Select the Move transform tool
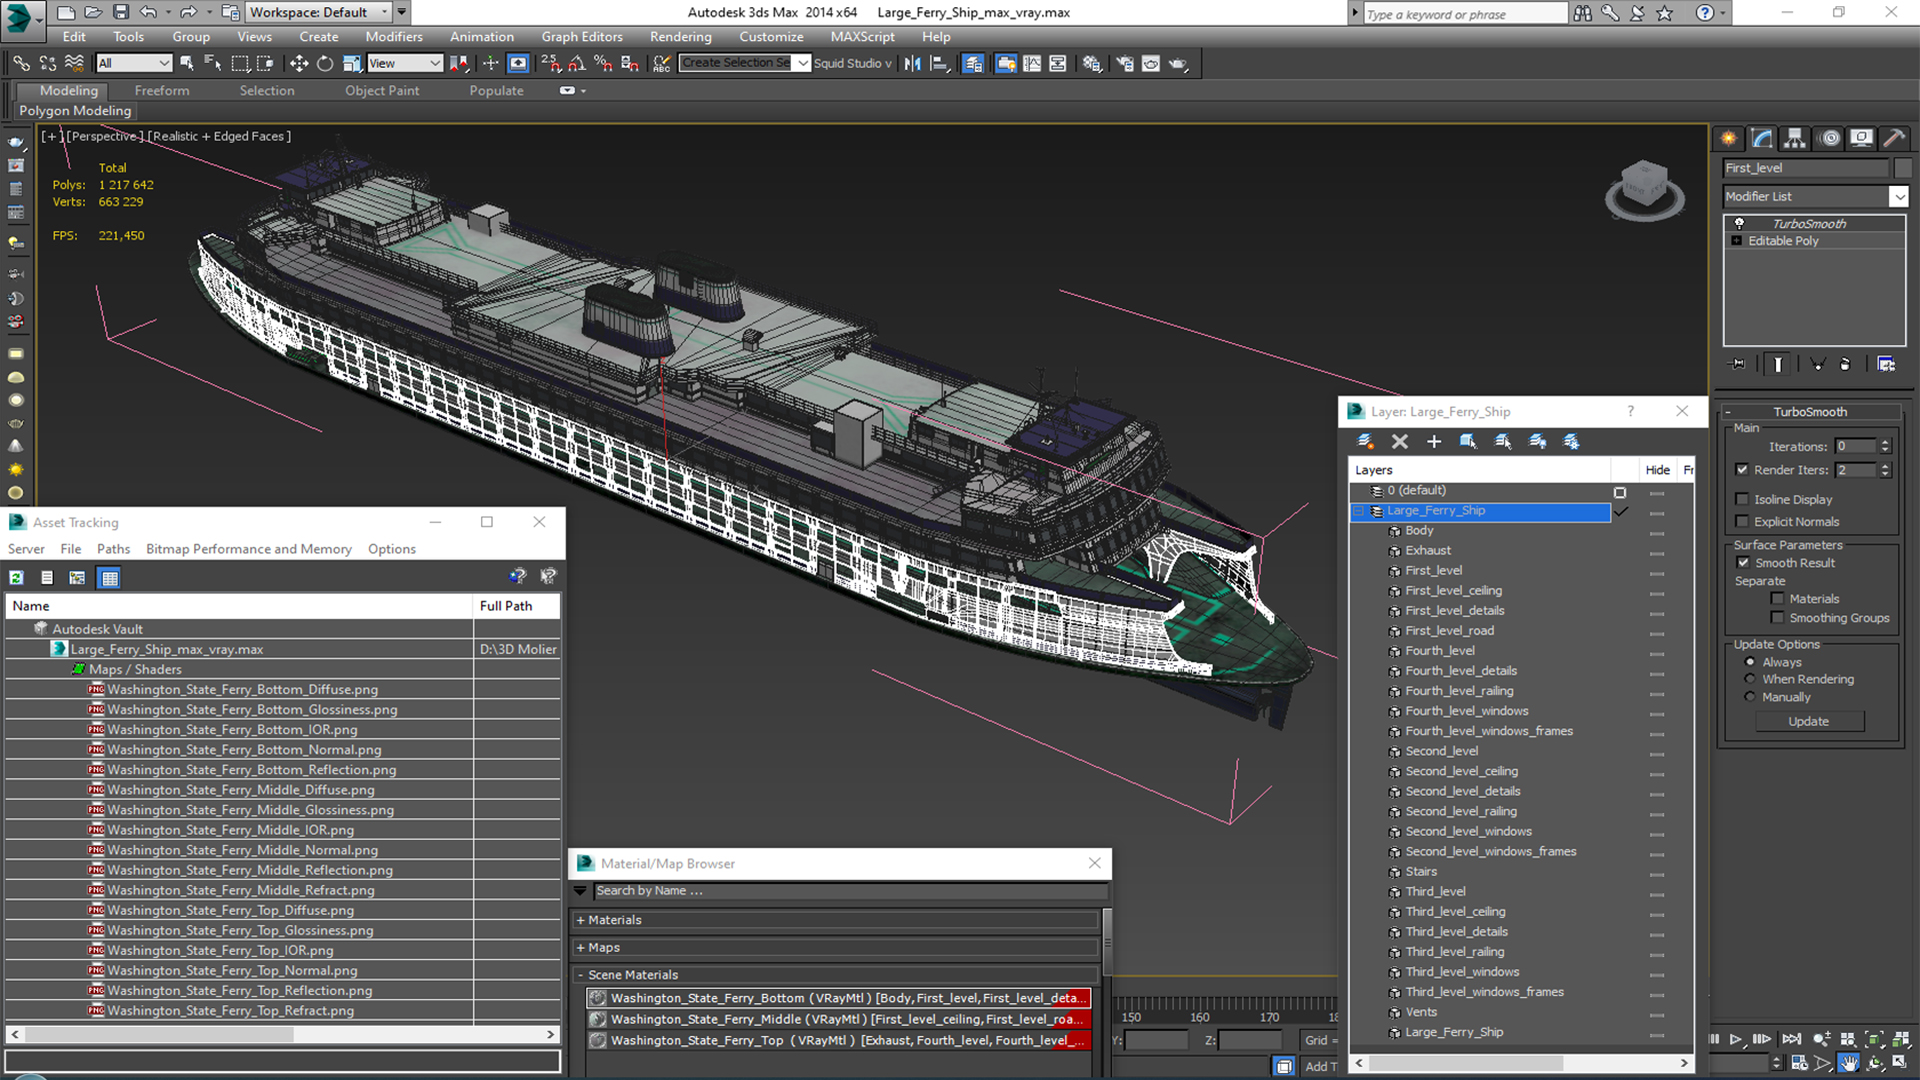Viewport: 1920px width, 1080px height. [299, 63]
